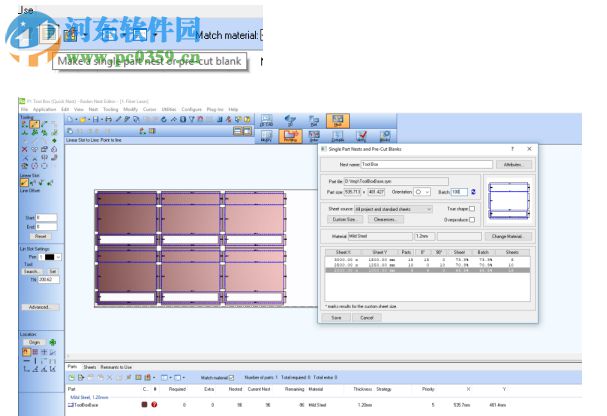This screenshot has height=416, width=607.
Task: Click the Change Material button
Action: click(x=507, y=236)
